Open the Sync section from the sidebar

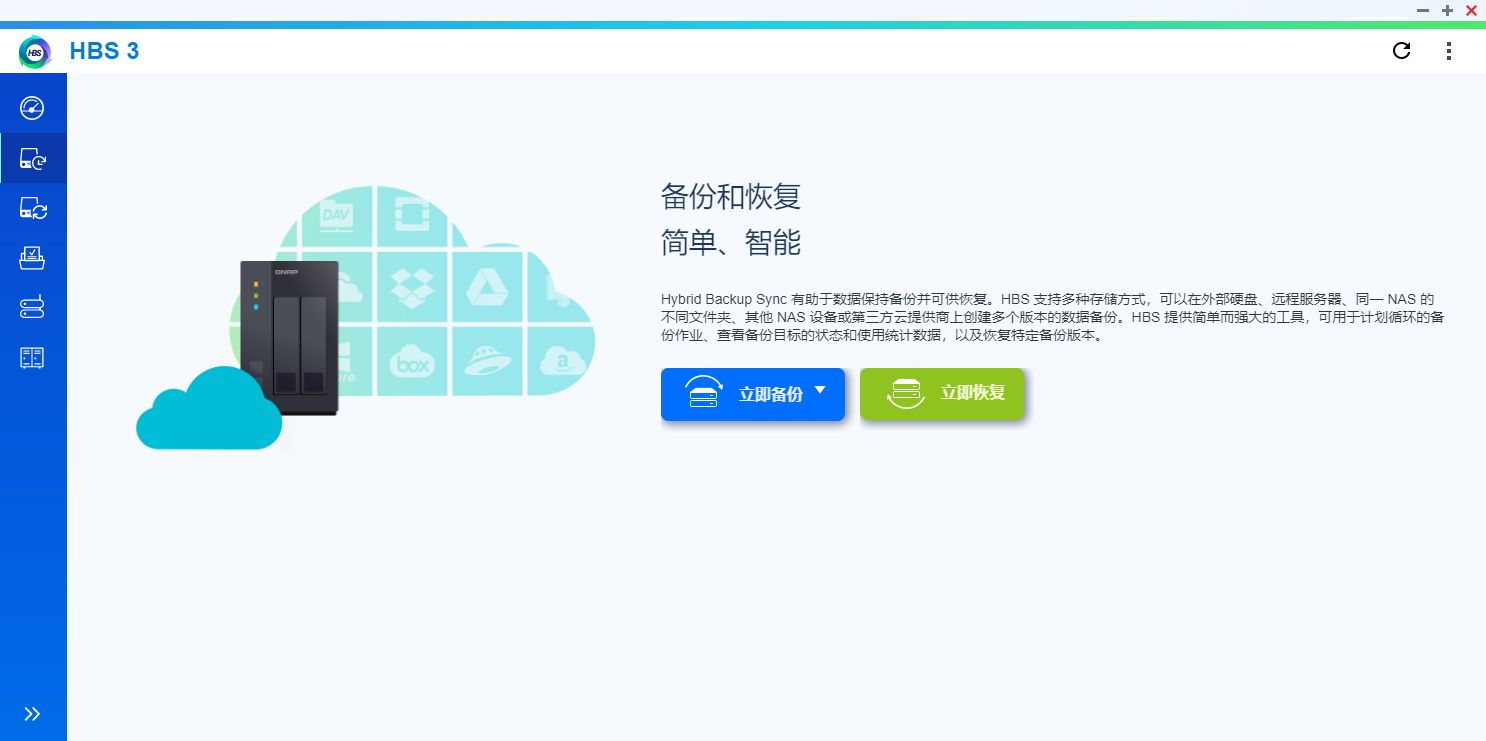click(33, 208)
